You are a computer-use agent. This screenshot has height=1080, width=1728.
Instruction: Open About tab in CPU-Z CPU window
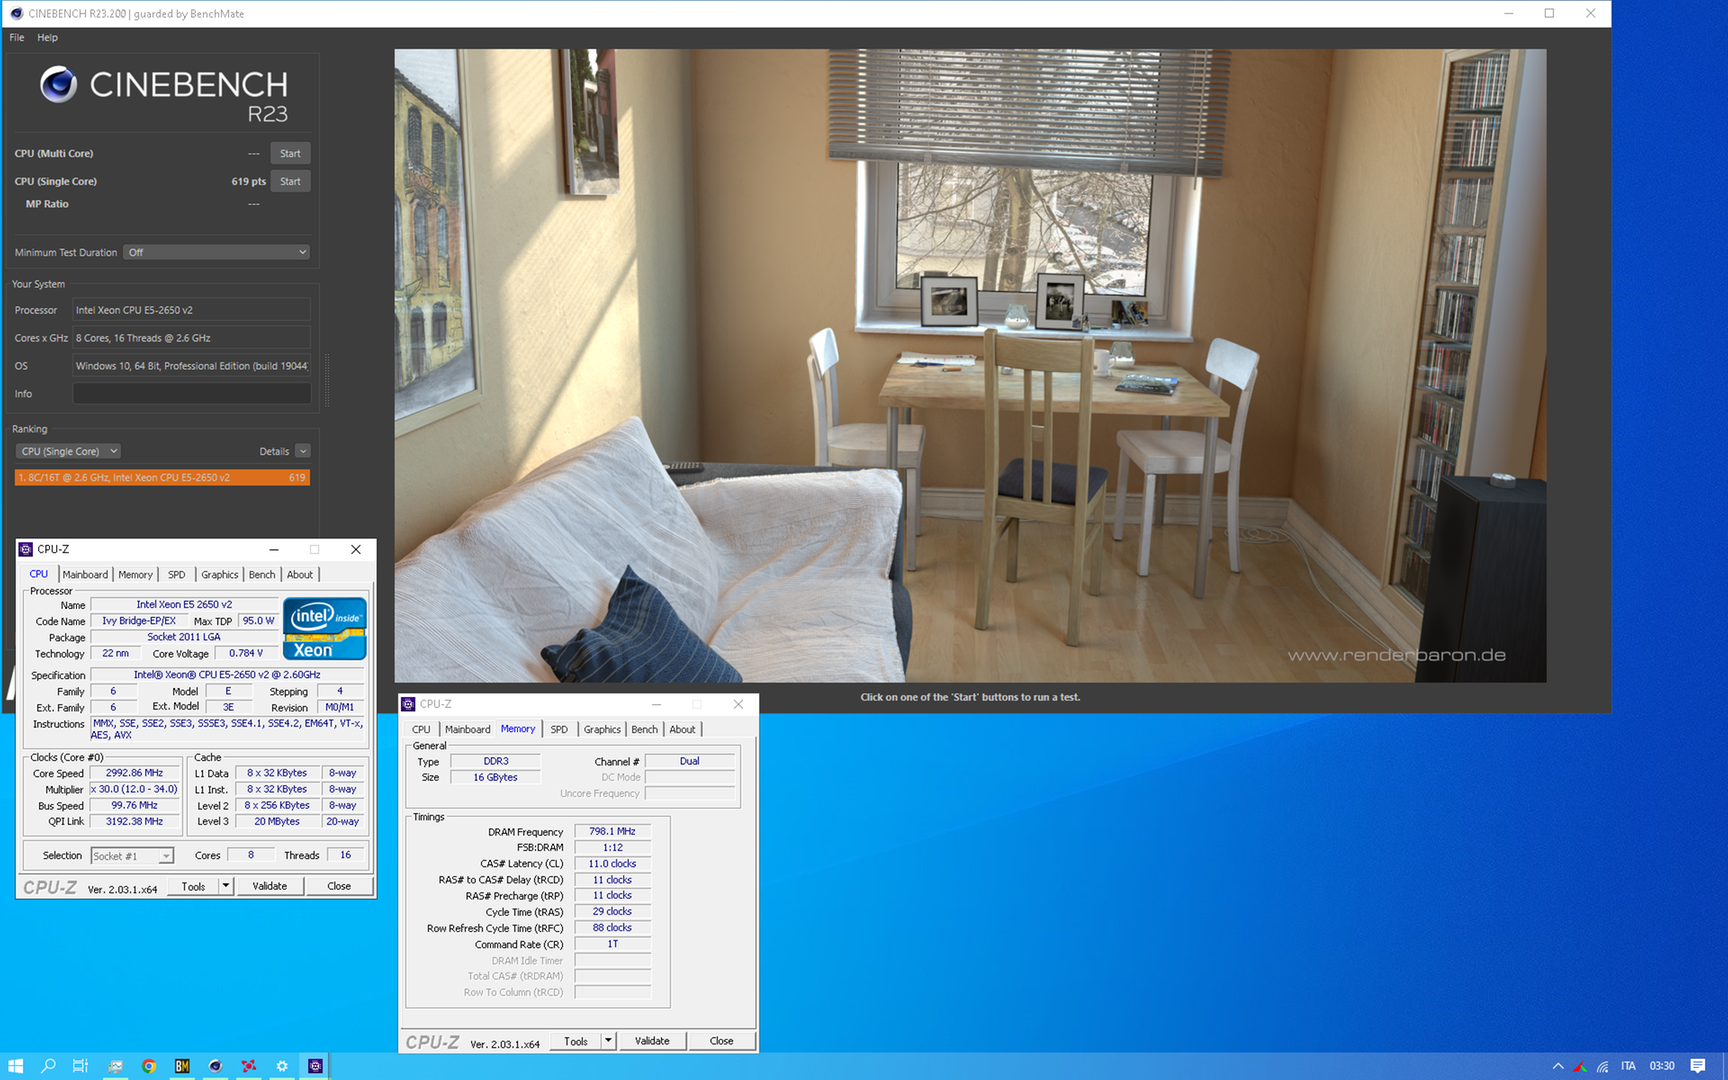300,575
